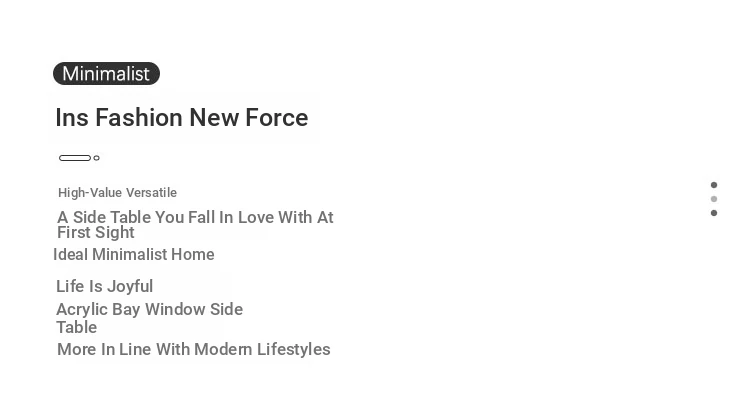The height and width of the screenshot is (396, 750).
Task: Open A Side Table You Fall In Love text
Action: pos(195,217)
